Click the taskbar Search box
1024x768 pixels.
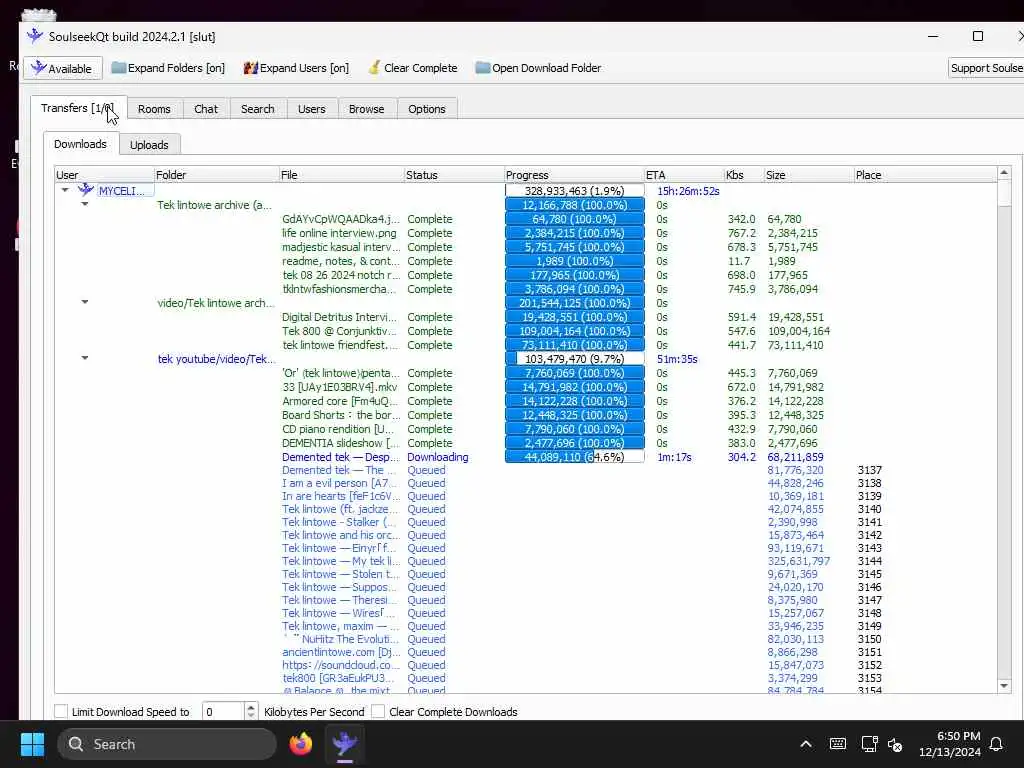(167, 744)
